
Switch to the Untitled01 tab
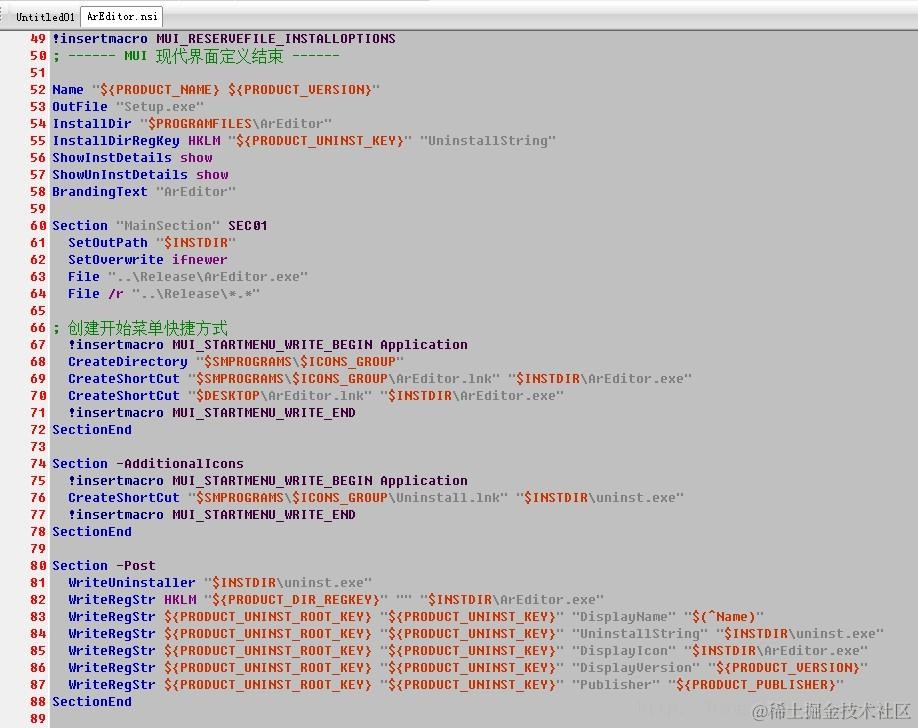pyautogui.click(x=44, y=16)
